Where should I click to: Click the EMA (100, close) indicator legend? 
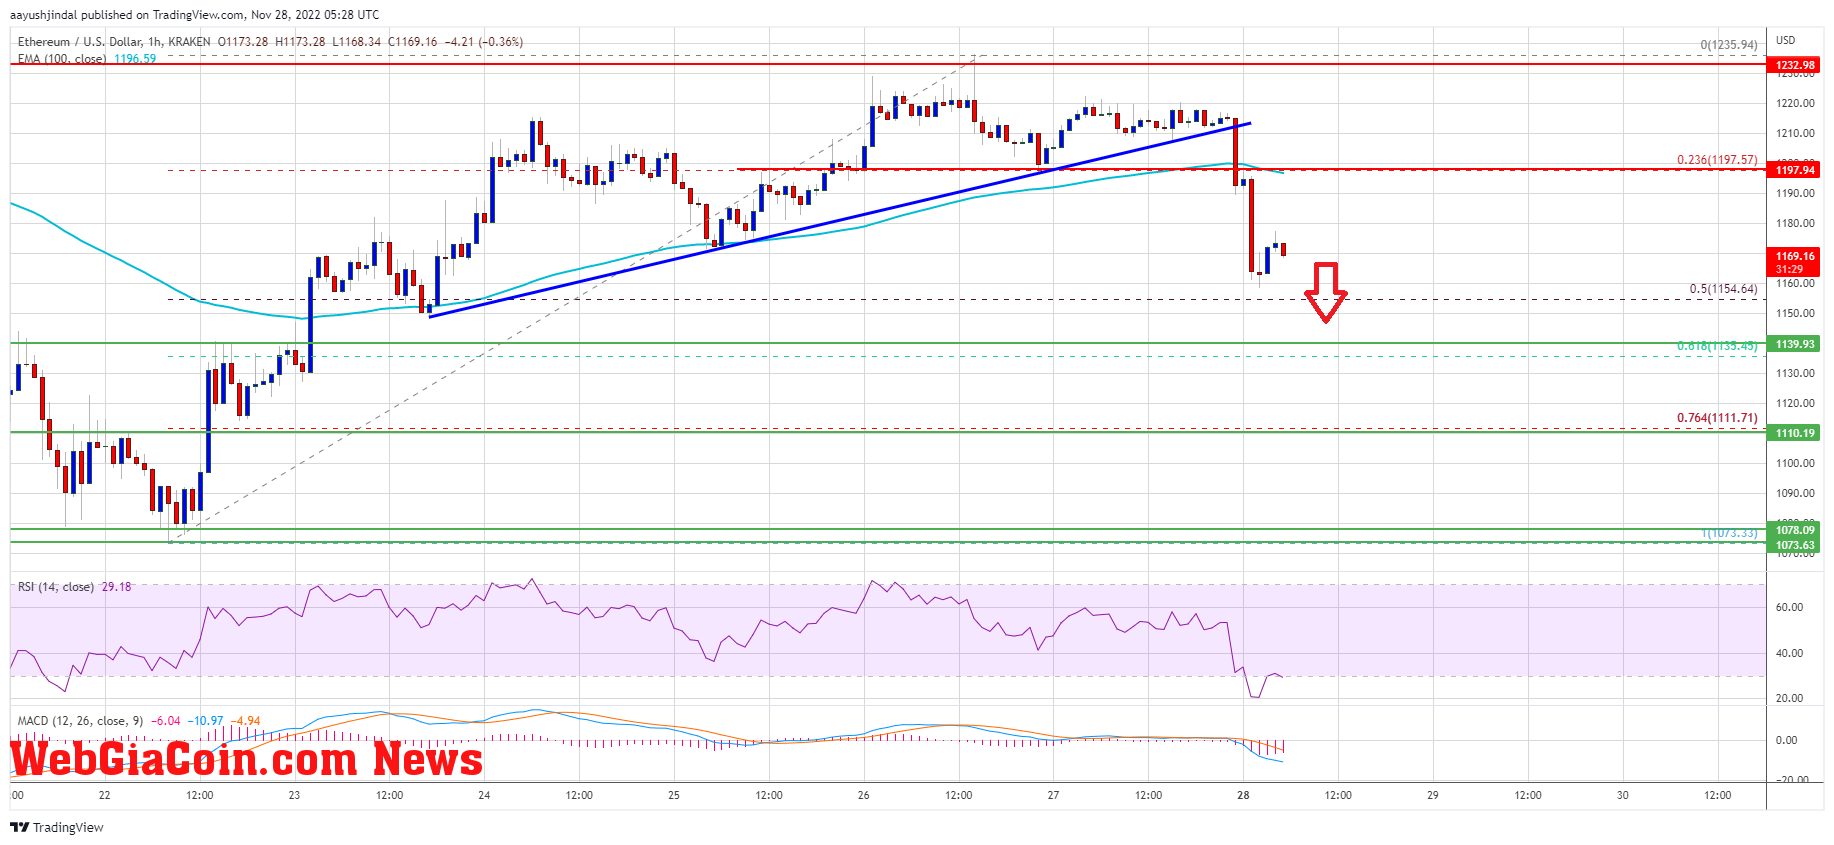62,59
